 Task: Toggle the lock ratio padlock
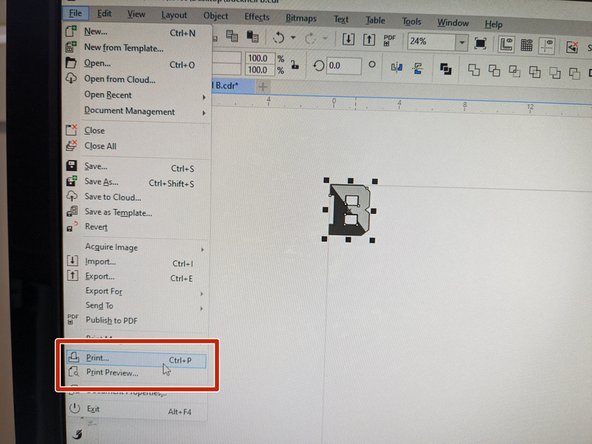(x=295, y=65)
